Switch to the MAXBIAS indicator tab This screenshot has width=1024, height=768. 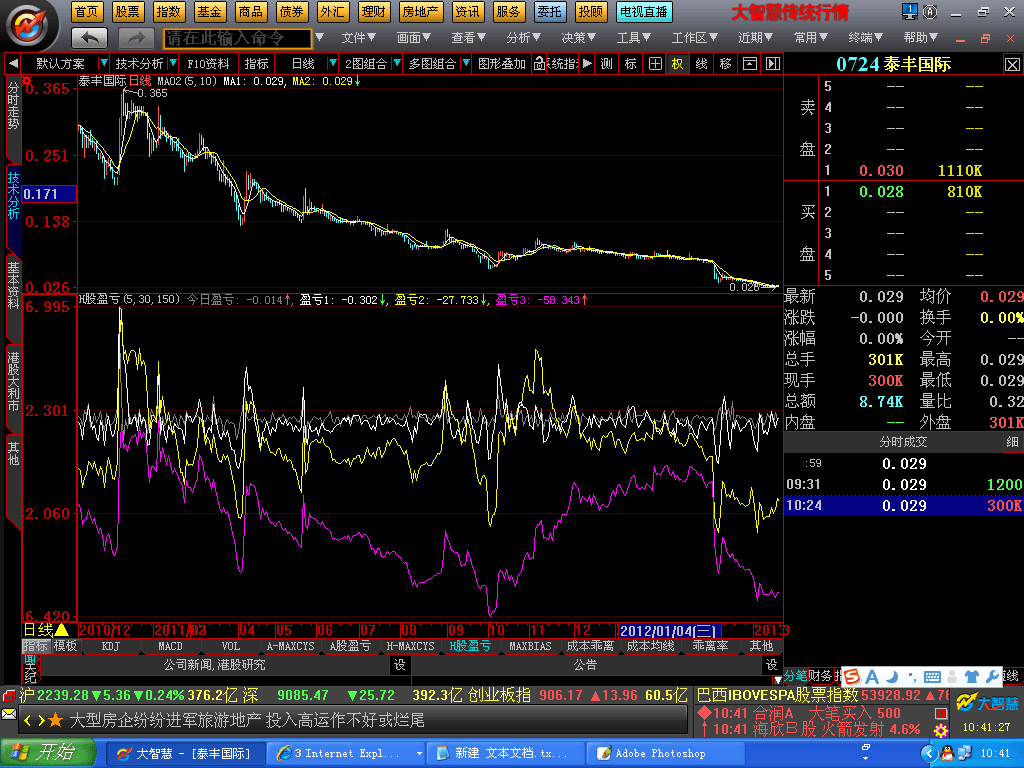530,646
